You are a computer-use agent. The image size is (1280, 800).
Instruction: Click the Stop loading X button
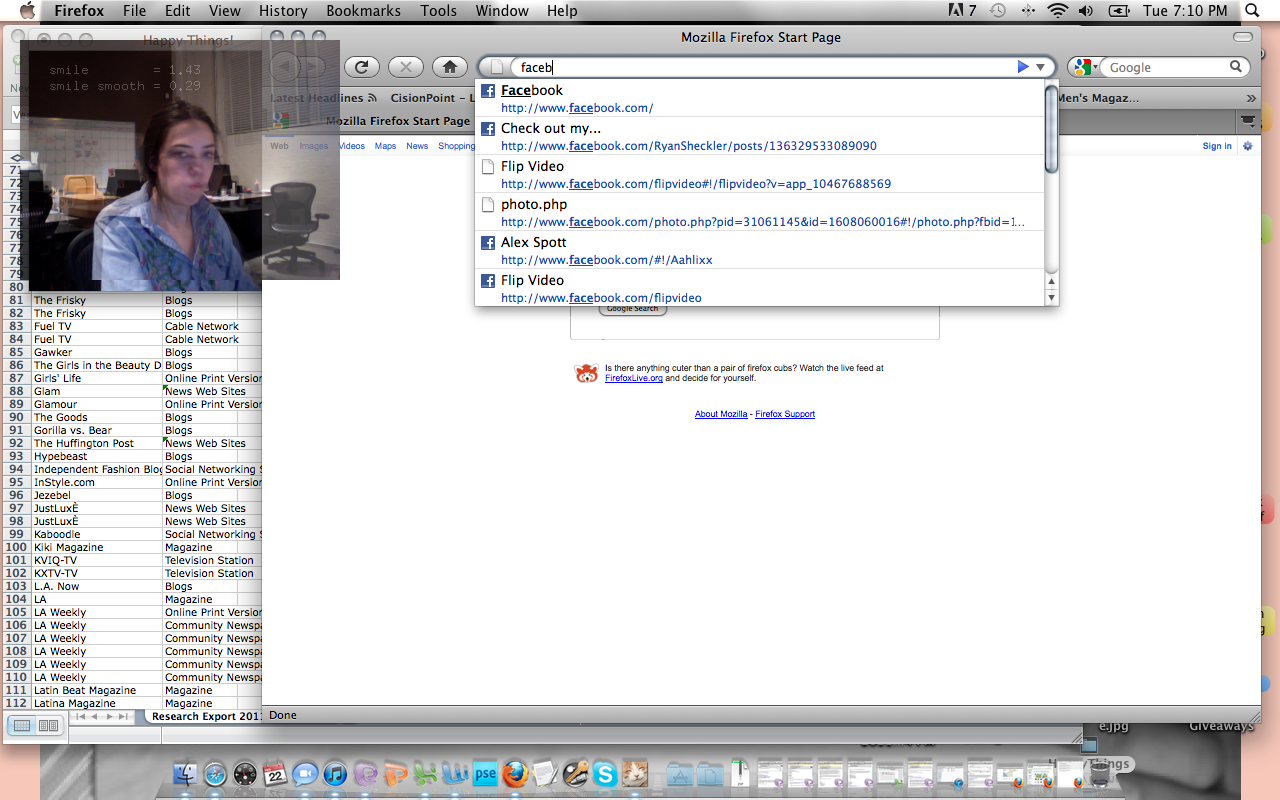[405, 67]
